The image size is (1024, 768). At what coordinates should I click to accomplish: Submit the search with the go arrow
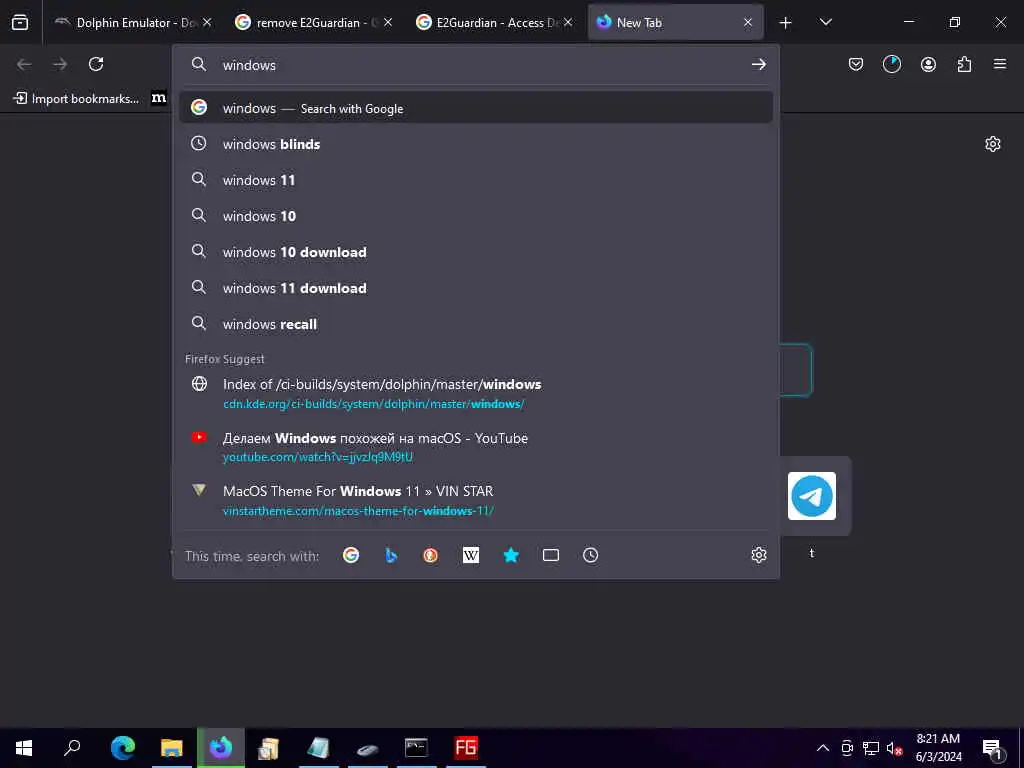tap(758, 64)
